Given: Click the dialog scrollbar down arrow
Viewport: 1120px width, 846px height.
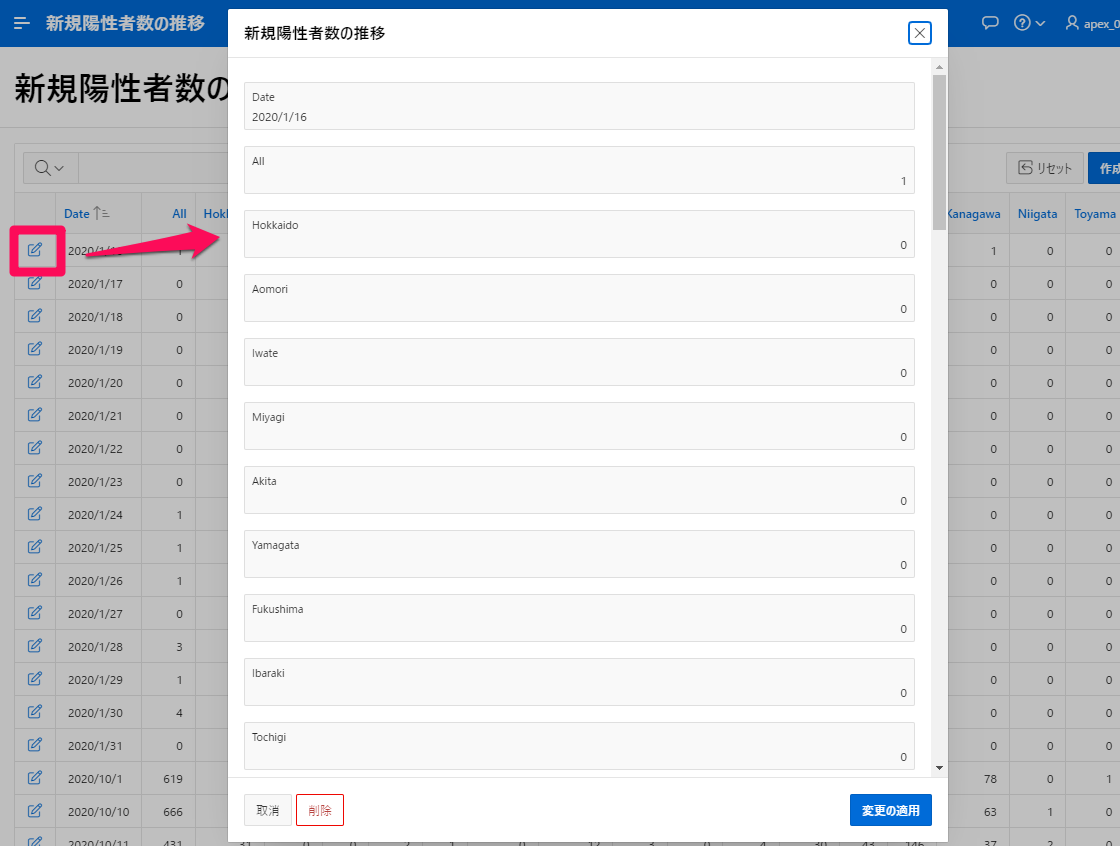Looking at the screenshot, I should [939, 767].
